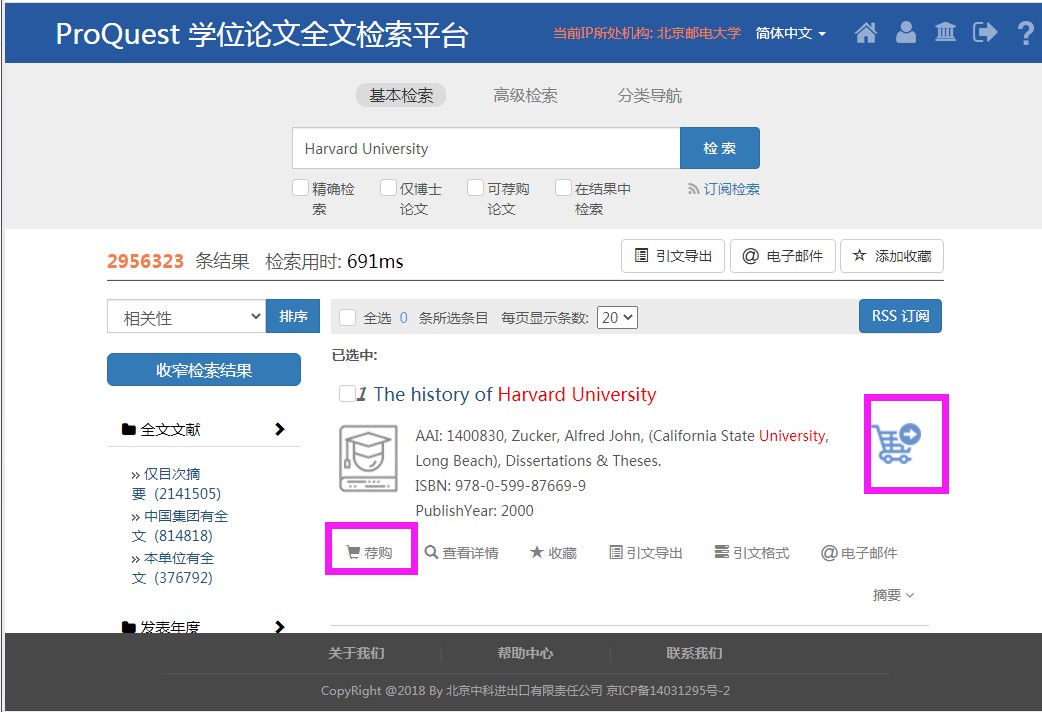The height and width of the screenshot is (712, 1042).
Task: Switch to the 高级检索 tab
Action: (x=525, y=95)
